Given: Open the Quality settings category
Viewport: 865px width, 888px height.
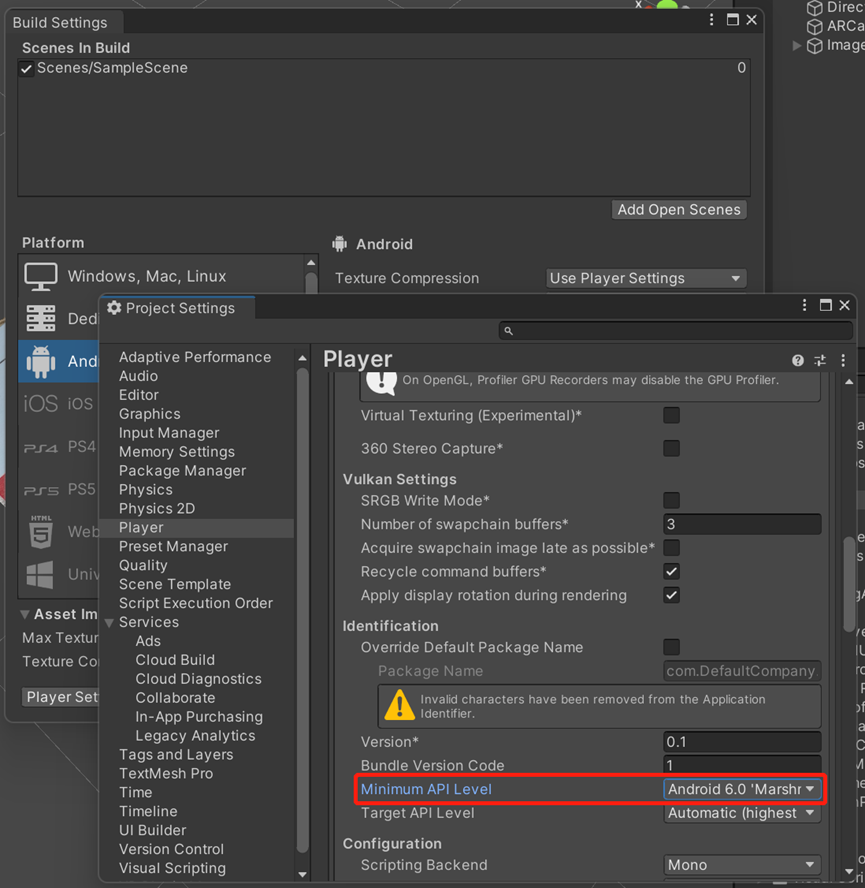Looking at the screenshot, I should [143, 565].
